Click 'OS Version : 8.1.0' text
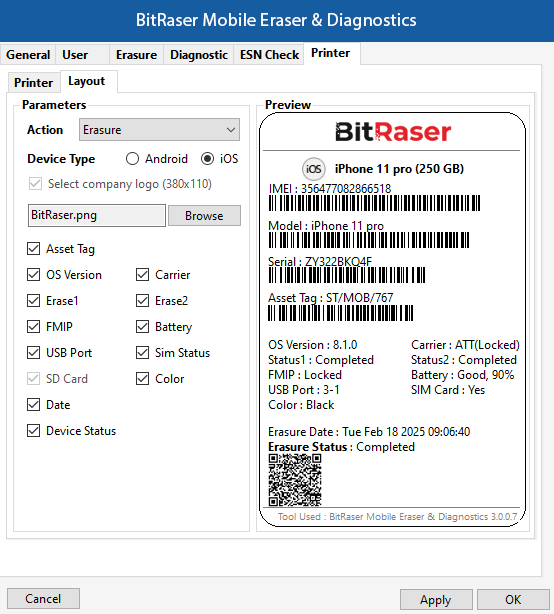Image resolution: width=554 pixels, height=614 pixels. [x=312, y=345]
